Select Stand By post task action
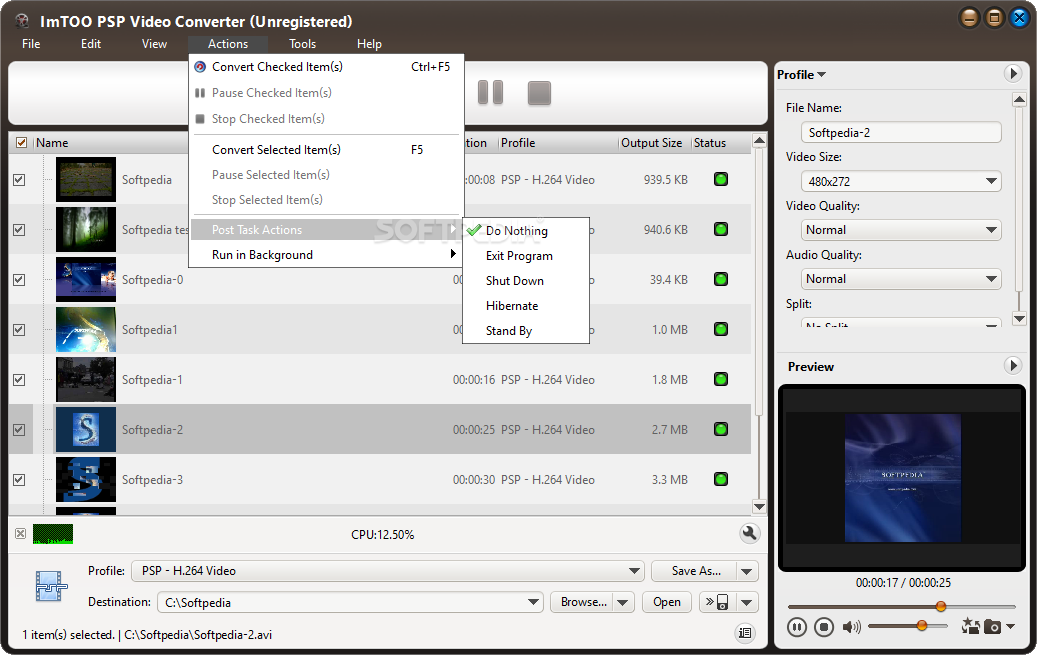This screenshot has width=1037, height=655. tap(526, 331)
